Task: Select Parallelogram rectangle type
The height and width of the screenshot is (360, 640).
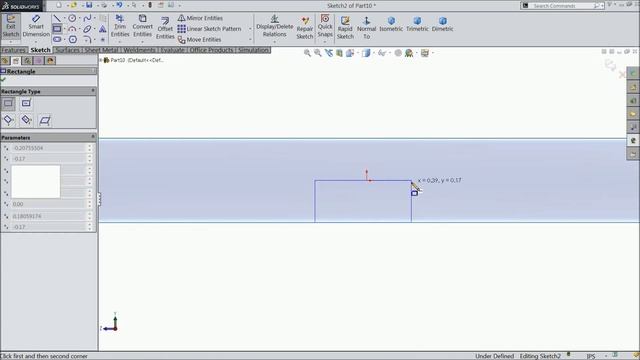Action: pyautogui.click(x=44, y=120)
